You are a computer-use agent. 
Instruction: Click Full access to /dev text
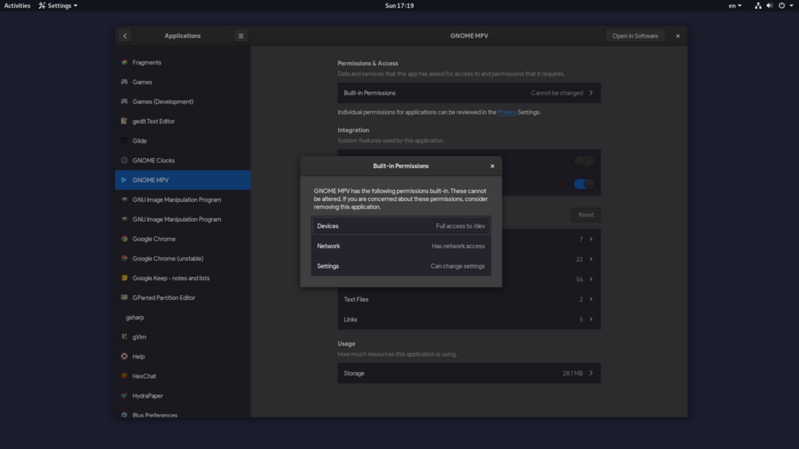tap(460, 226)
